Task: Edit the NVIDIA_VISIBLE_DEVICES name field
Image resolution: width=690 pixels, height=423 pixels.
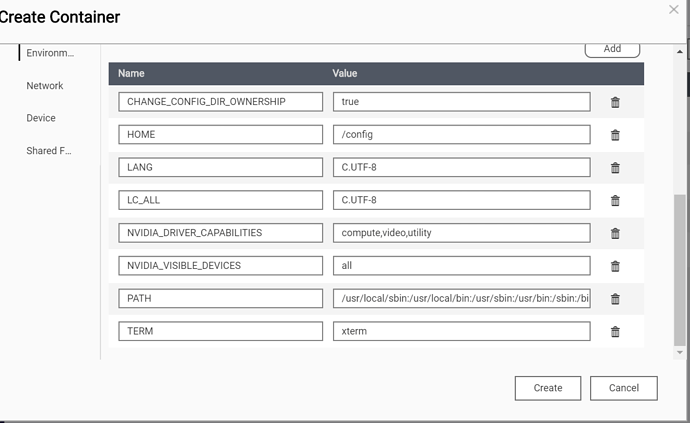Action: (220, 265)
